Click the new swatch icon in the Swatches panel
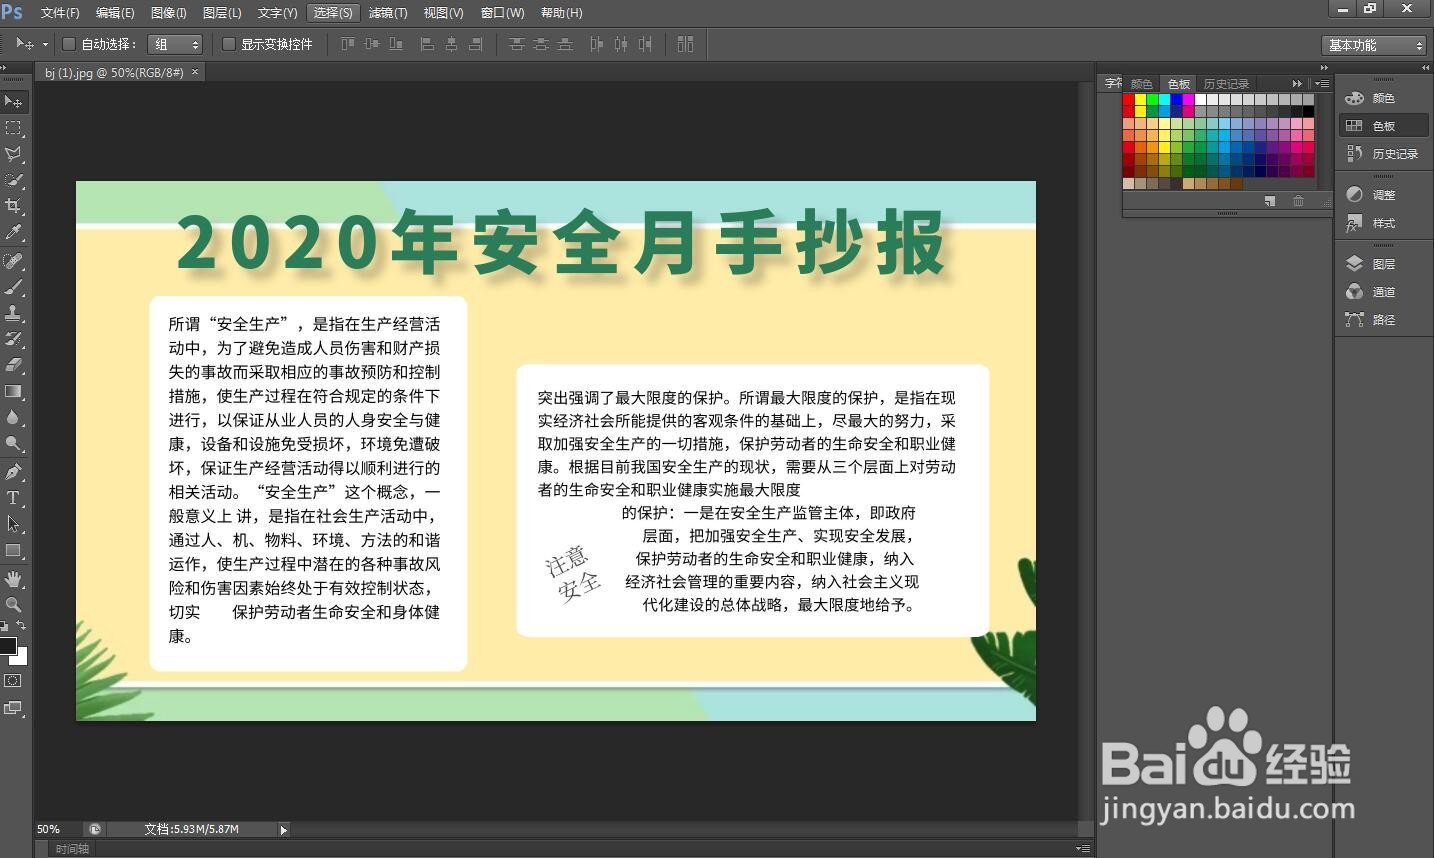This screenshot has height=858, width=1434. tap(1270, 200)
